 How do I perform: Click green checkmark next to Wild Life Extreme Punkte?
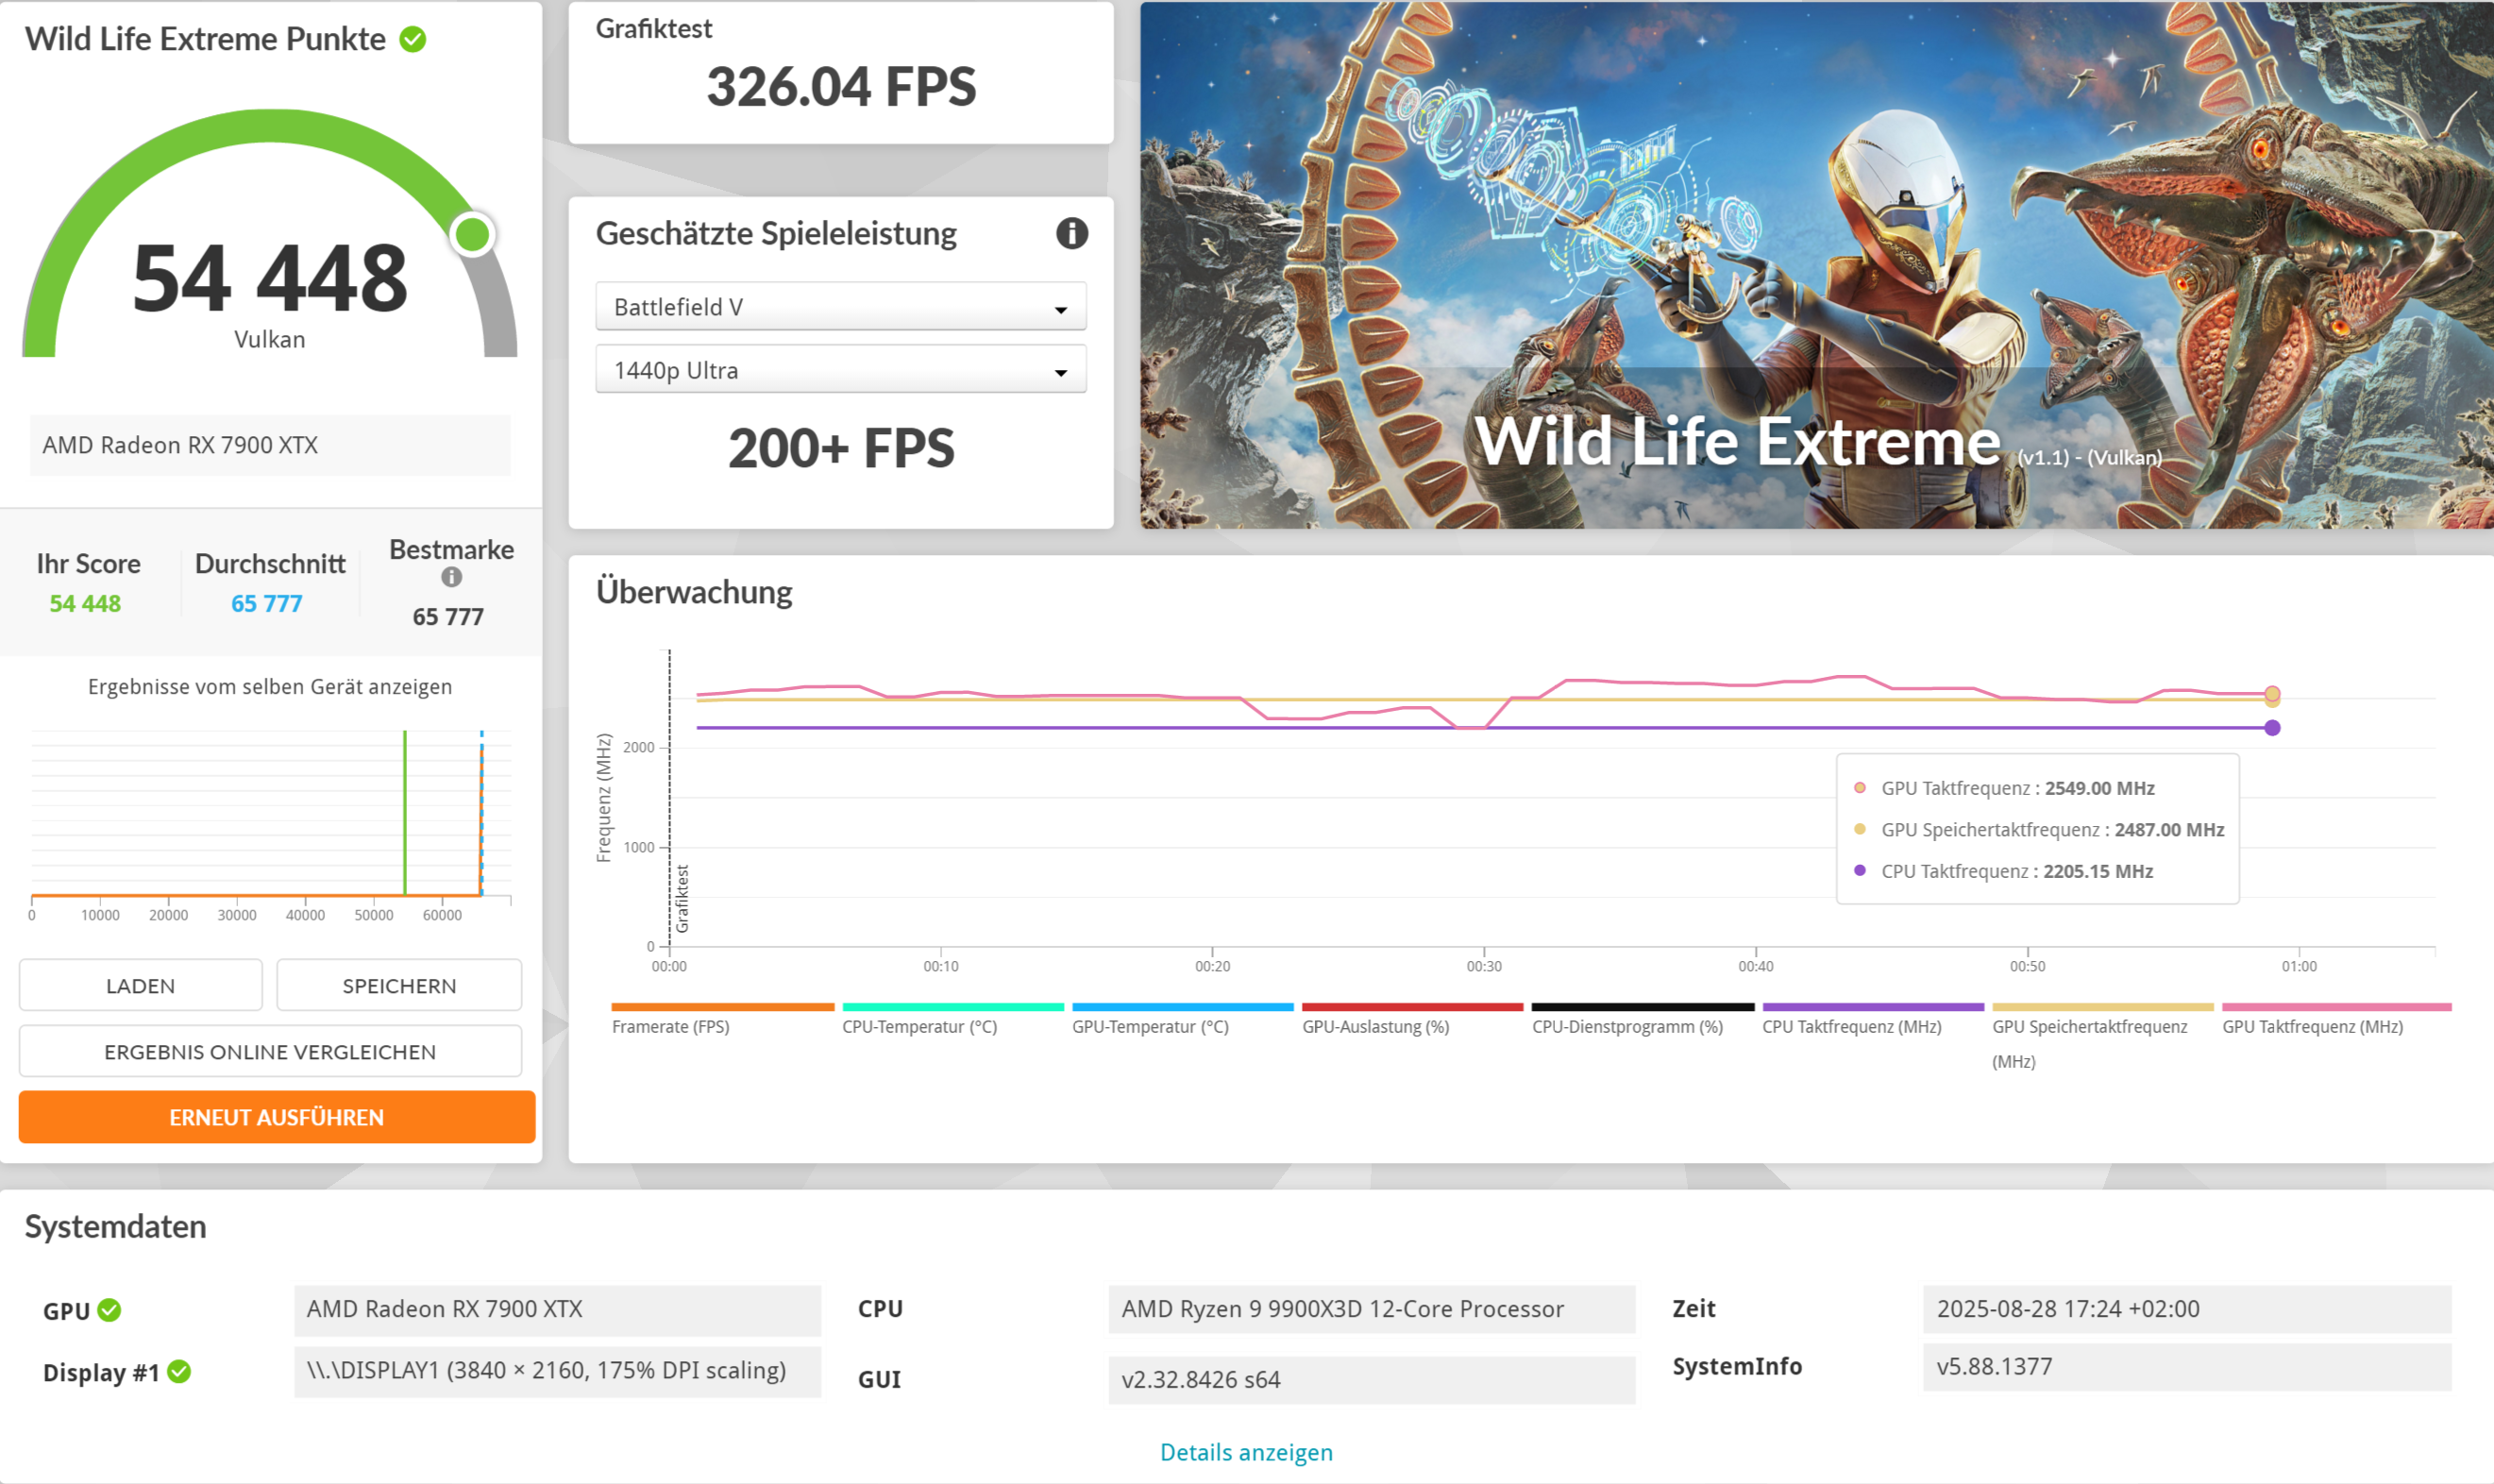click(413, 39)
